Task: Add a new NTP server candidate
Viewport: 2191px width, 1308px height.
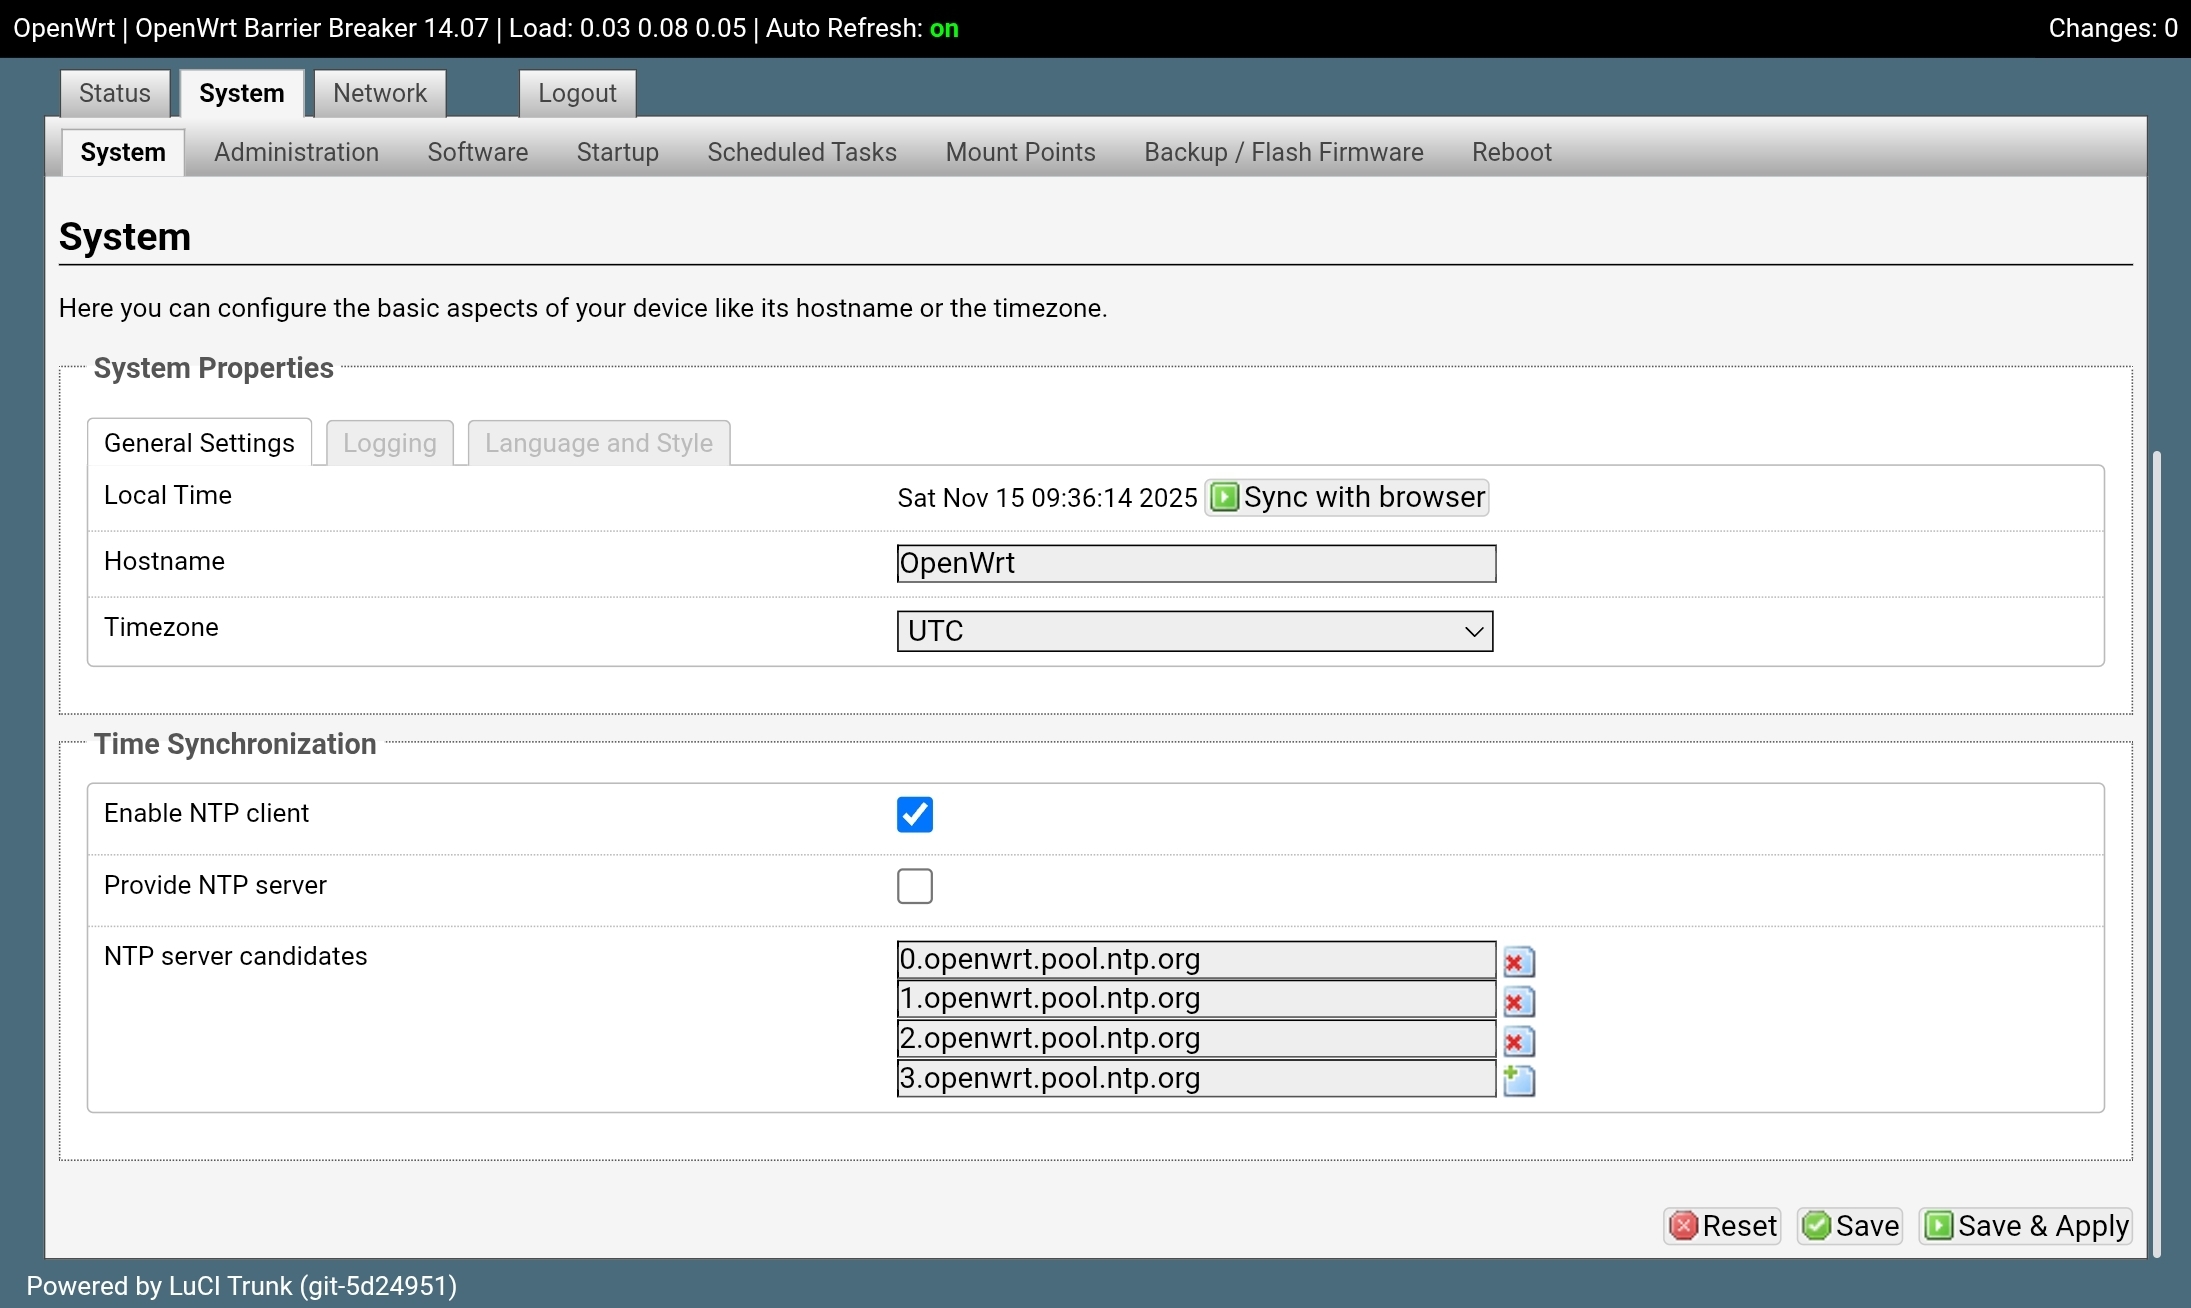Action: (1518, 1080)
